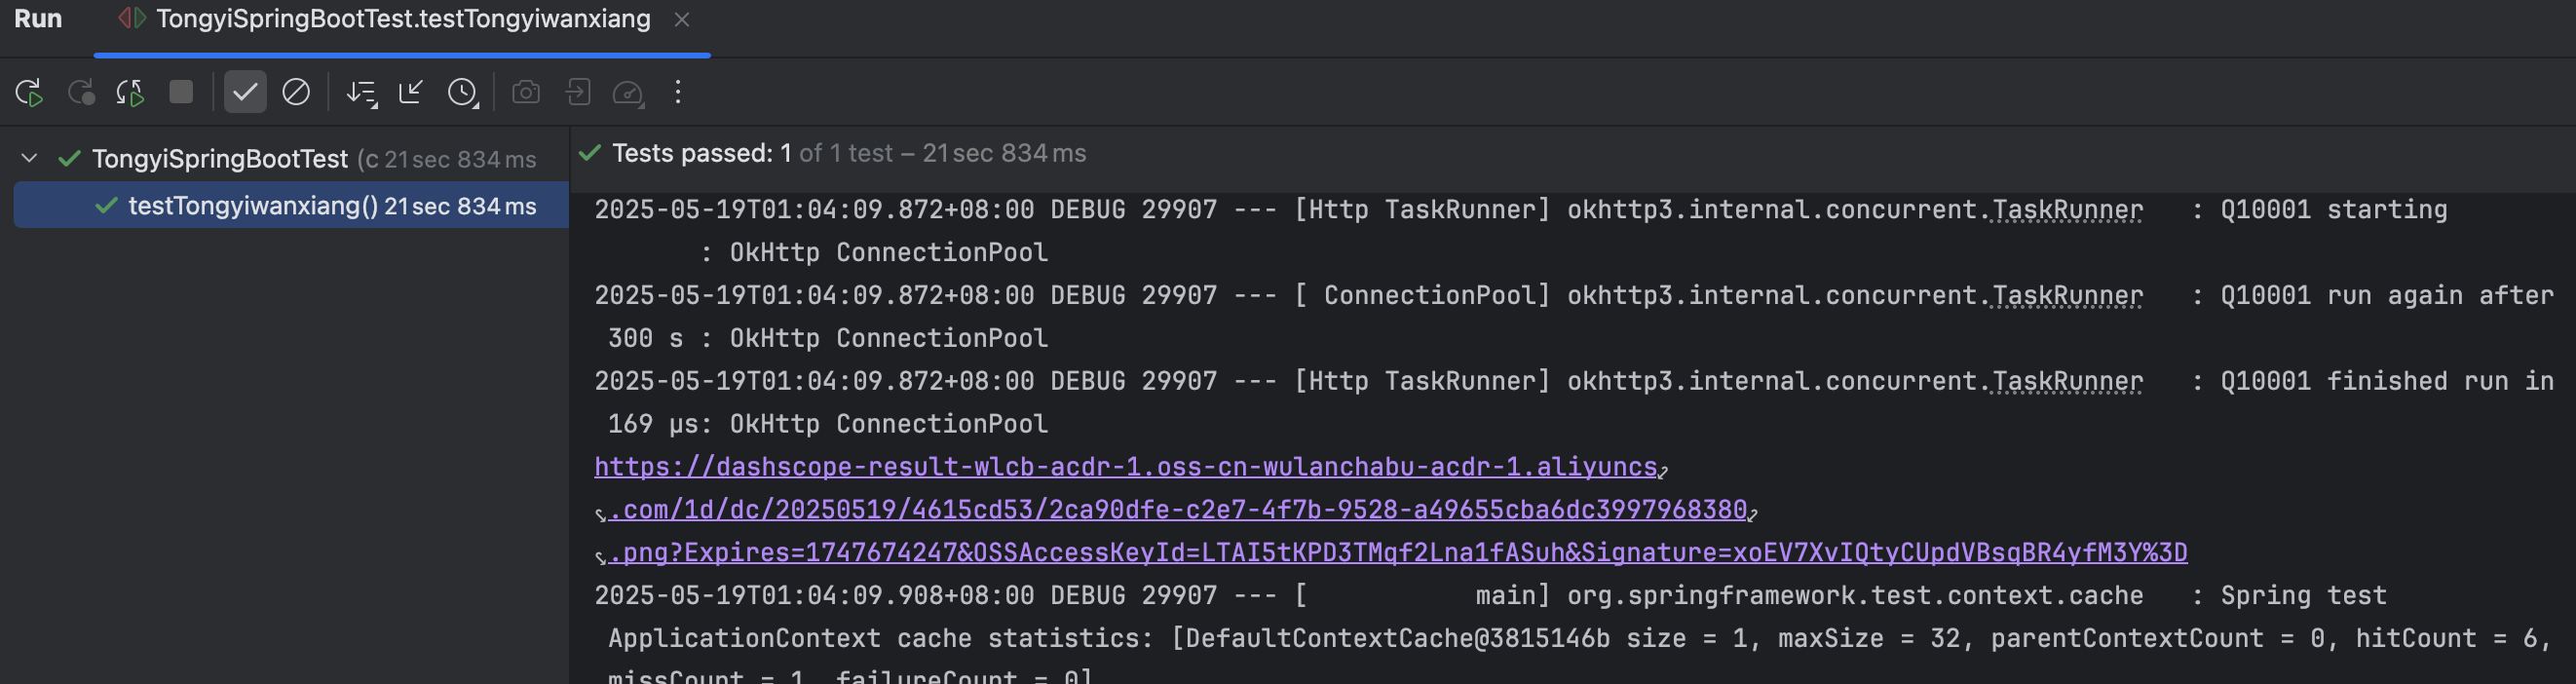Click the 'Q10001 starting' log line
The height and width of the screenshot is (684, 2576).
click(1520, 210)
